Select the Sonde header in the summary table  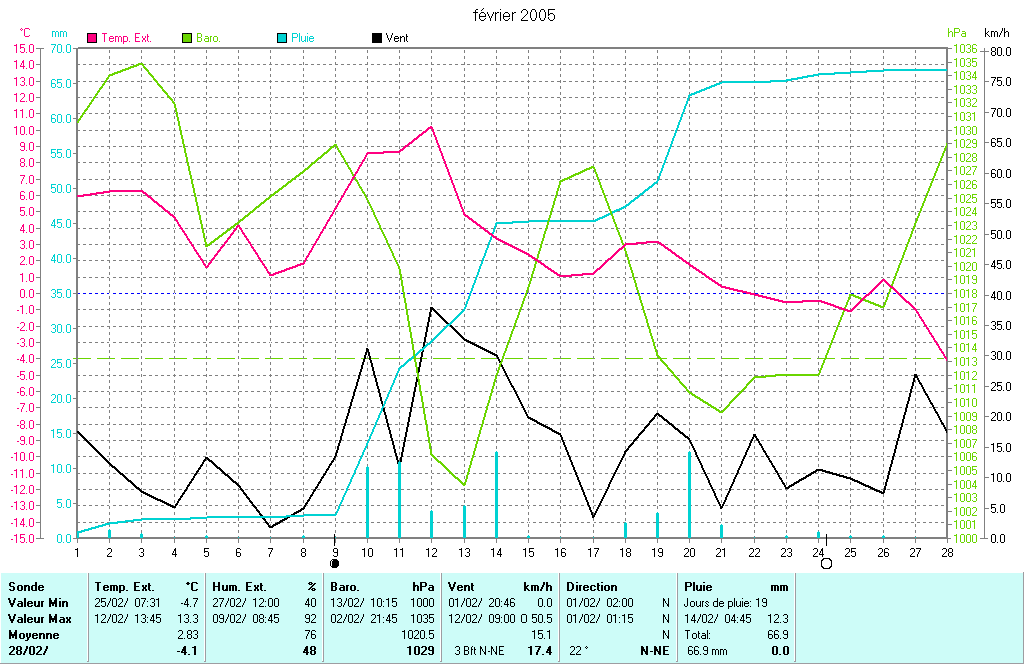point(26,587)
